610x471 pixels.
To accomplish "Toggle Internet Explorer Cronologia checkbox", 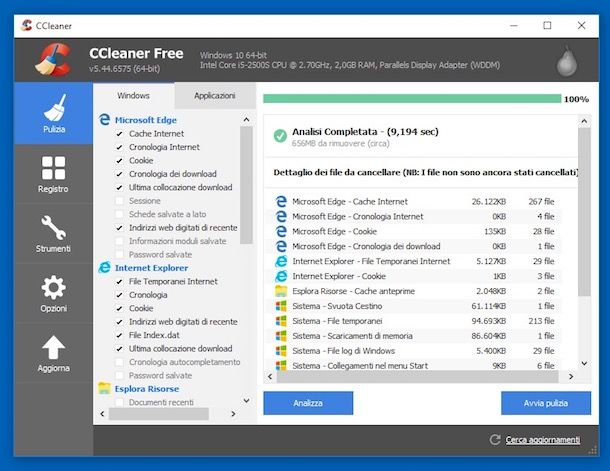I will pos(119,295).
